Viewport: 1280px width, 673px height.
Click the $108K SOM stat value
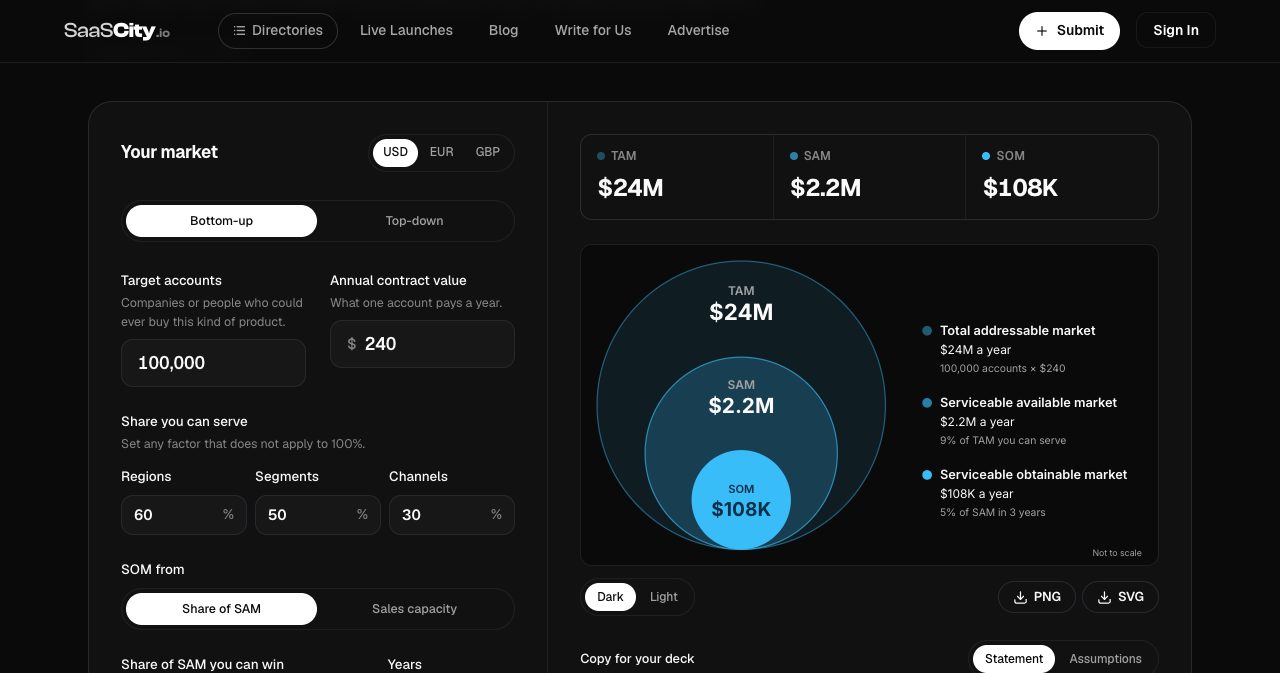pyautogui.click(x=1020, y=188)
